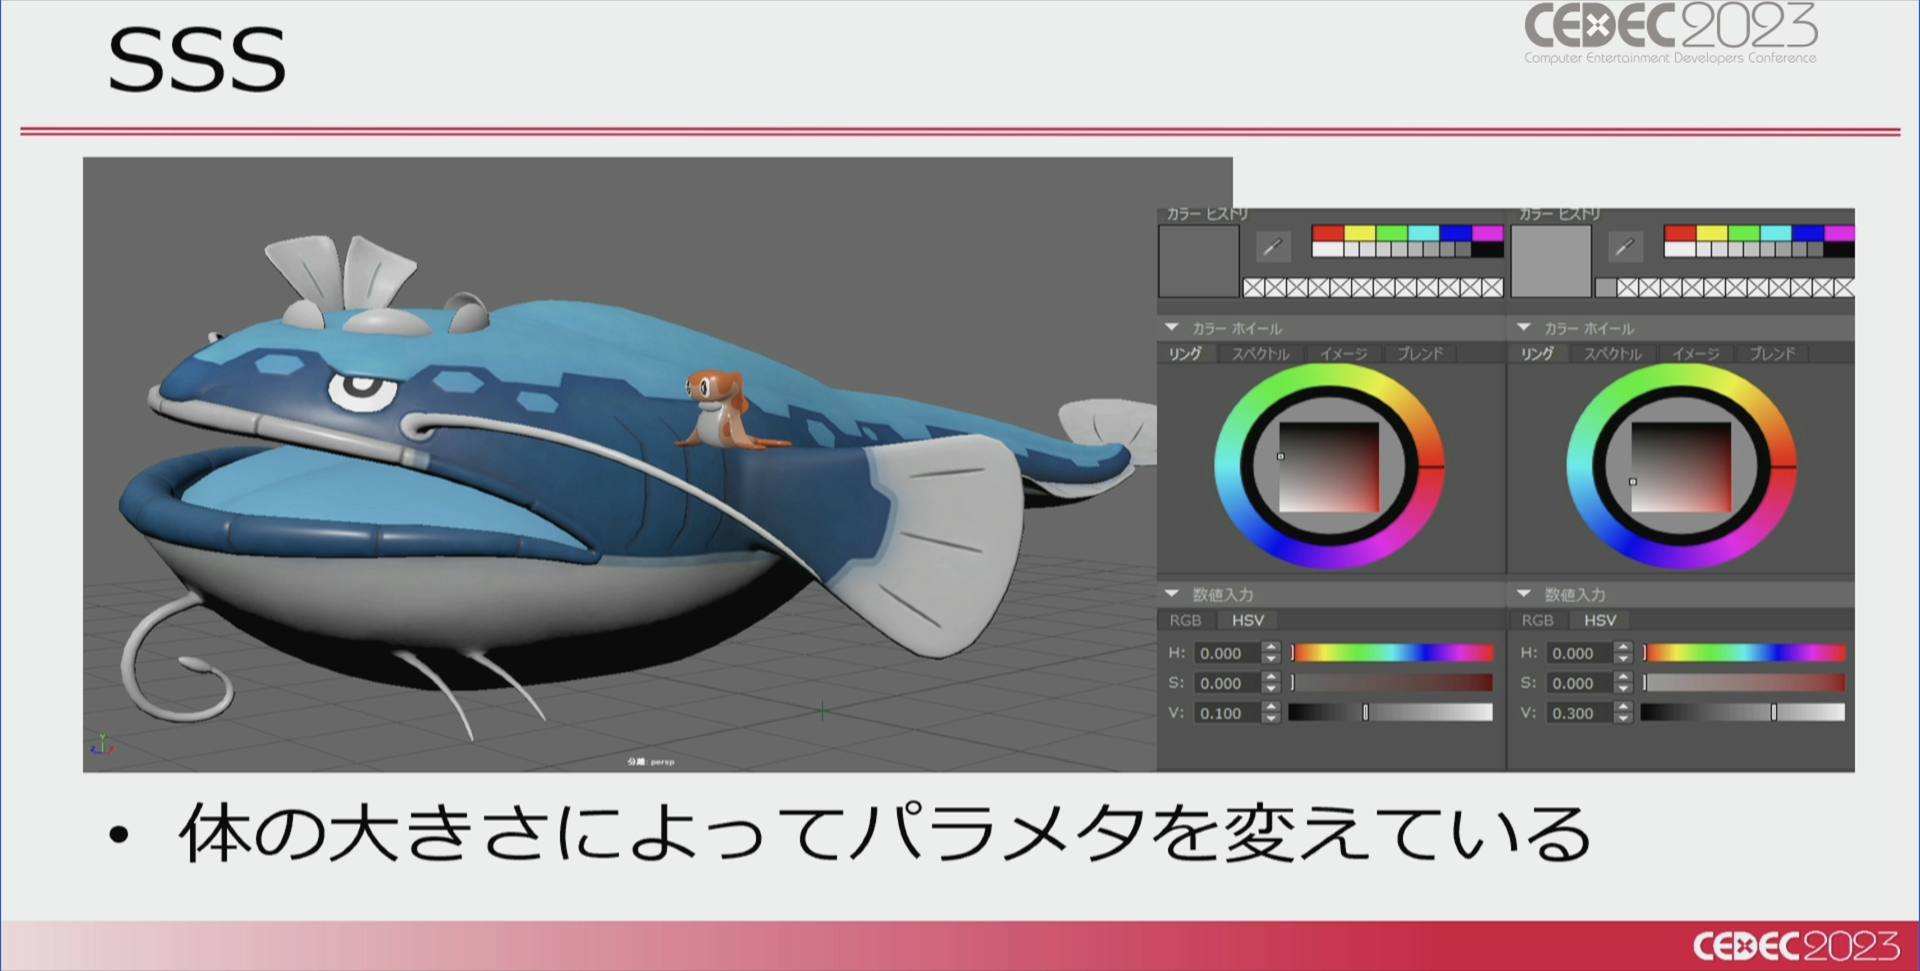Screen dimensions: 1920x971
Task: Focus the H value field in right picker
Action: click(1580, 653)
